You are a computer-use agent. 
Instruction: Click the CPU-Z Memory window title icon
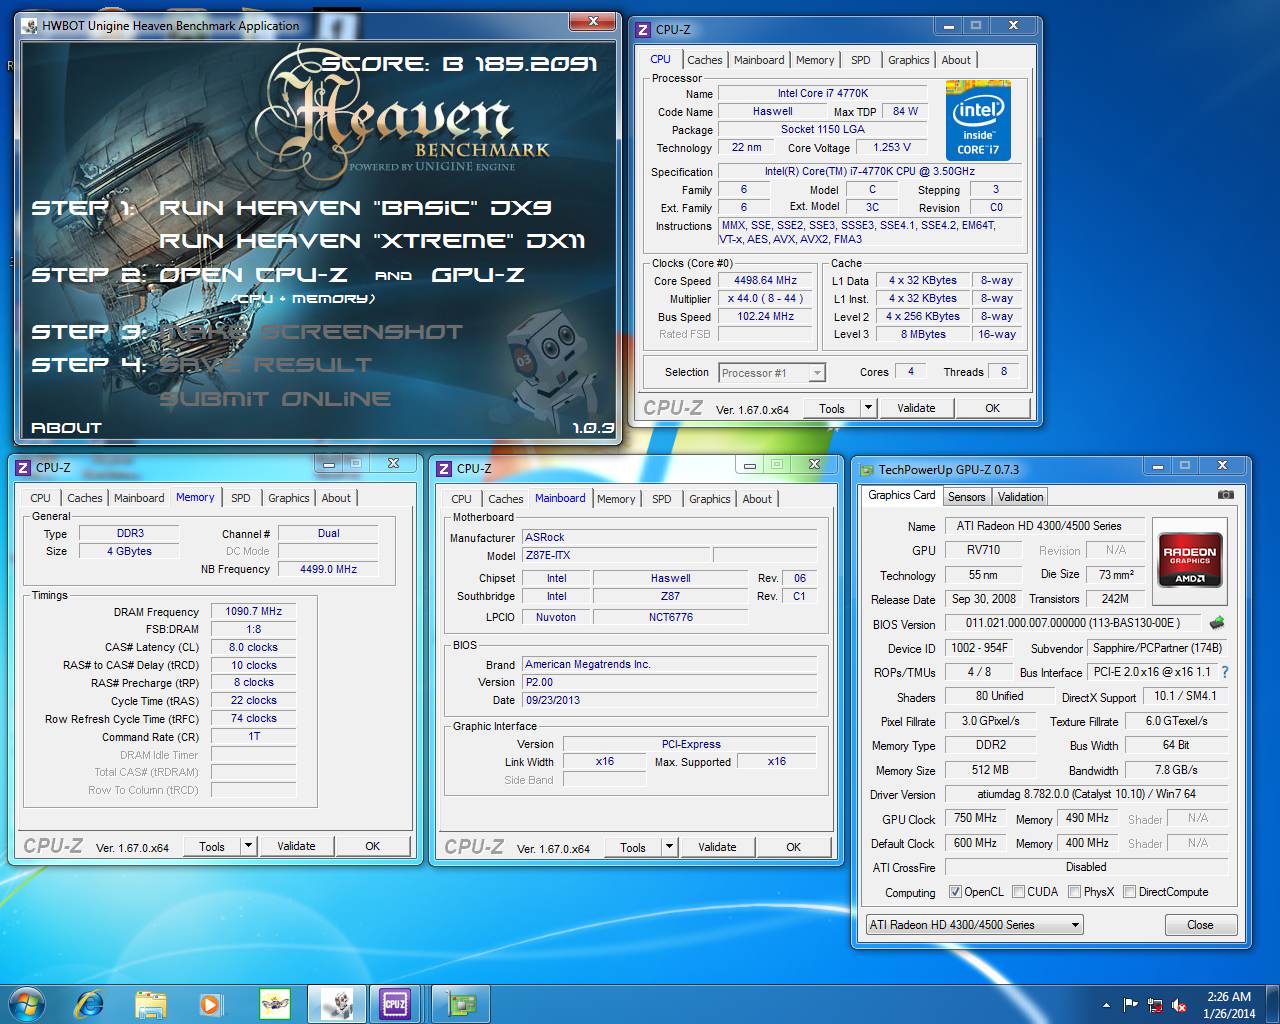click(23, 467)
